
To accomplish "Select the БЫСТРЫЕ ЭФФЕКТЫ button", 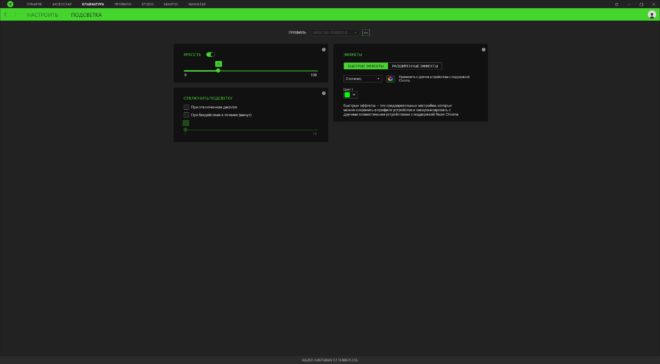I will [365, 66].
